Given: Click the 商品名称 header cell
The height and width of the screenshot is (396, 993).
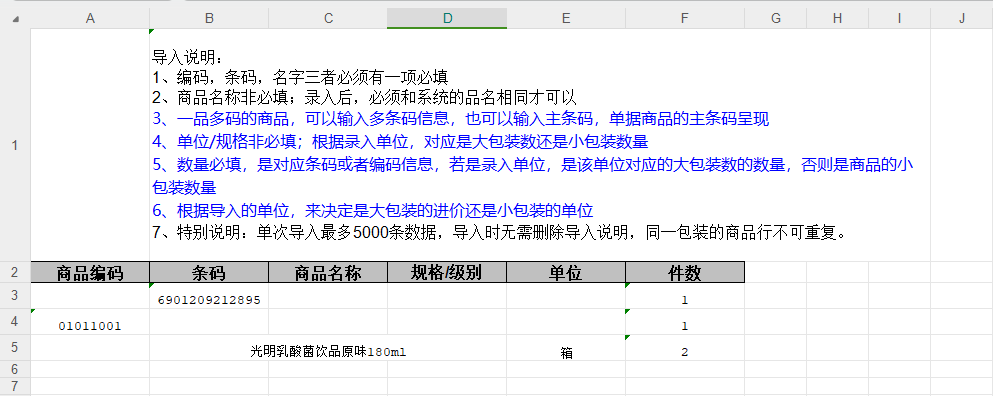Looking at the screenshot, I should point(328,272).
